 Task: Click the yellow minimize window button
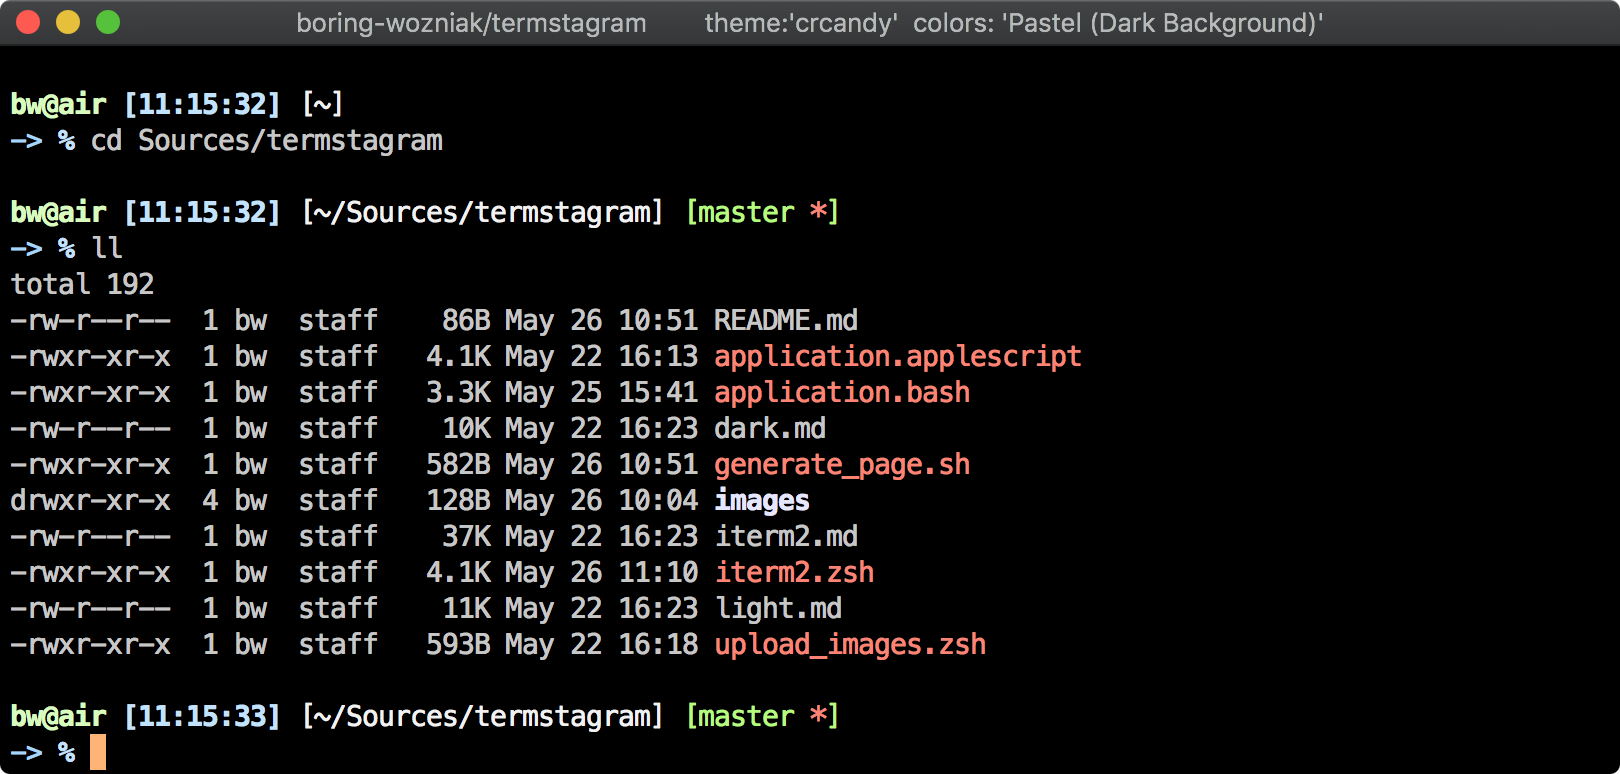(x=68, y=22)
